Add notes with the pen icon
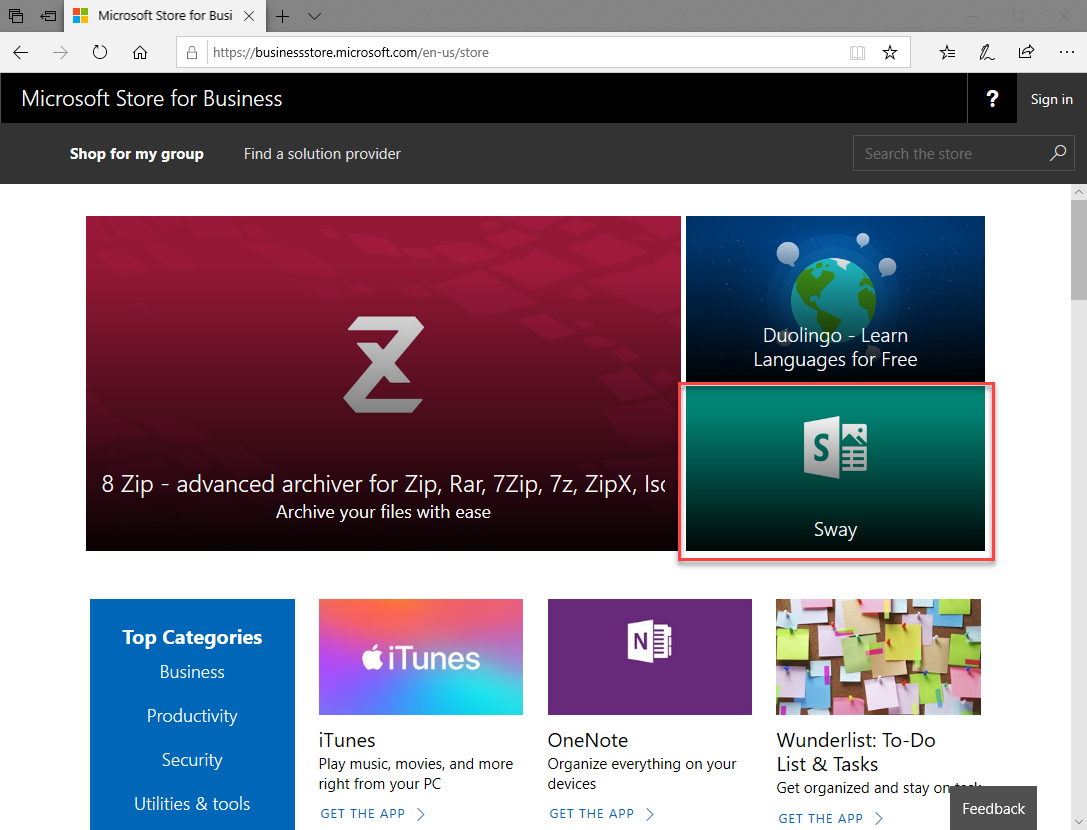Image resolution: width=1087 pixels, height=830 pixels. (x=986, y=52)
